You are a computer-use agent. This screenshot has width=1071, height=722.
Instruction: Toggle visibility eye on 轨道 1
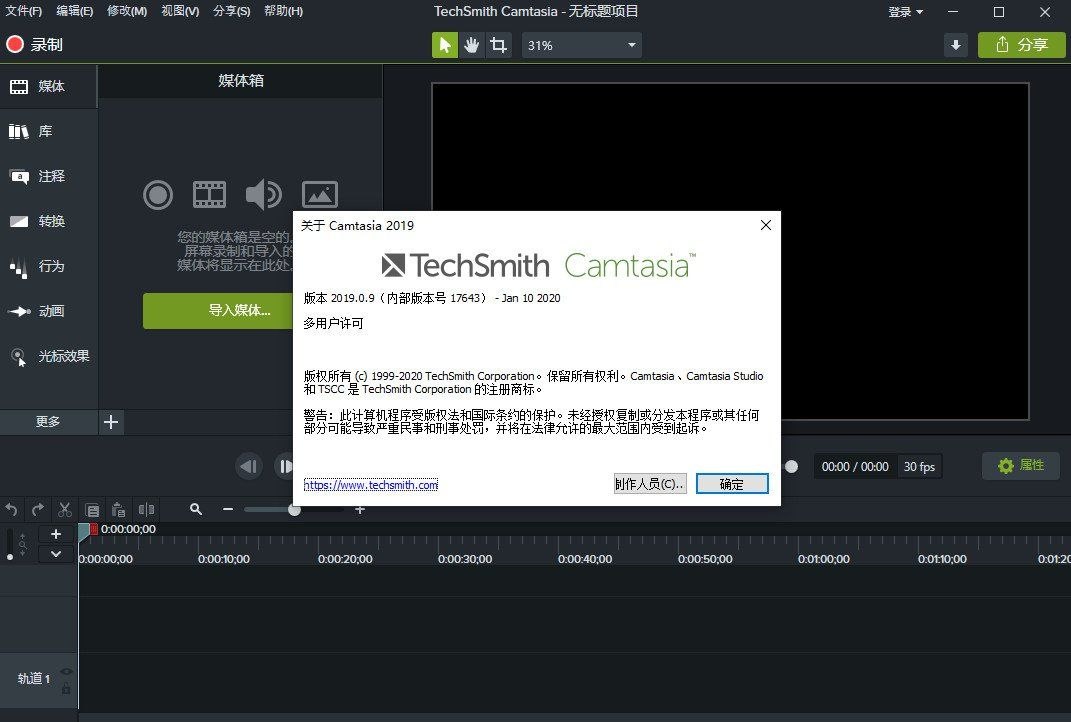point(66,672)
